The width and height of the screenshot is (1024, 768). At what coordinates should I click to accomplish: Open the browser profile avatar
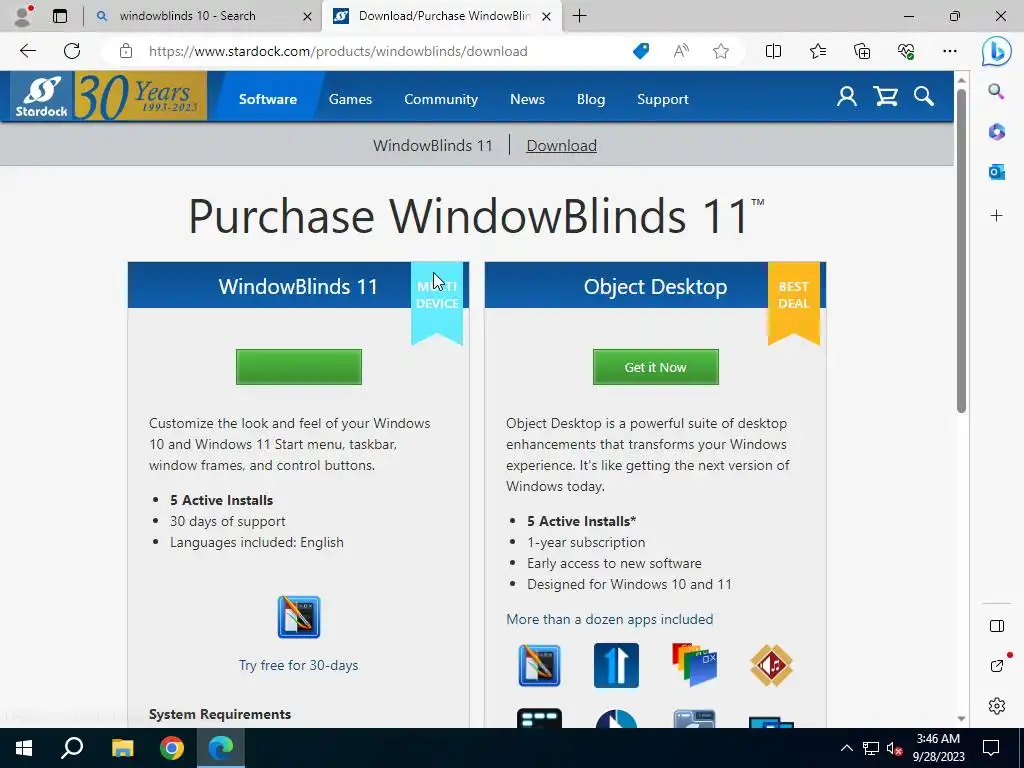tap(23, 16)
